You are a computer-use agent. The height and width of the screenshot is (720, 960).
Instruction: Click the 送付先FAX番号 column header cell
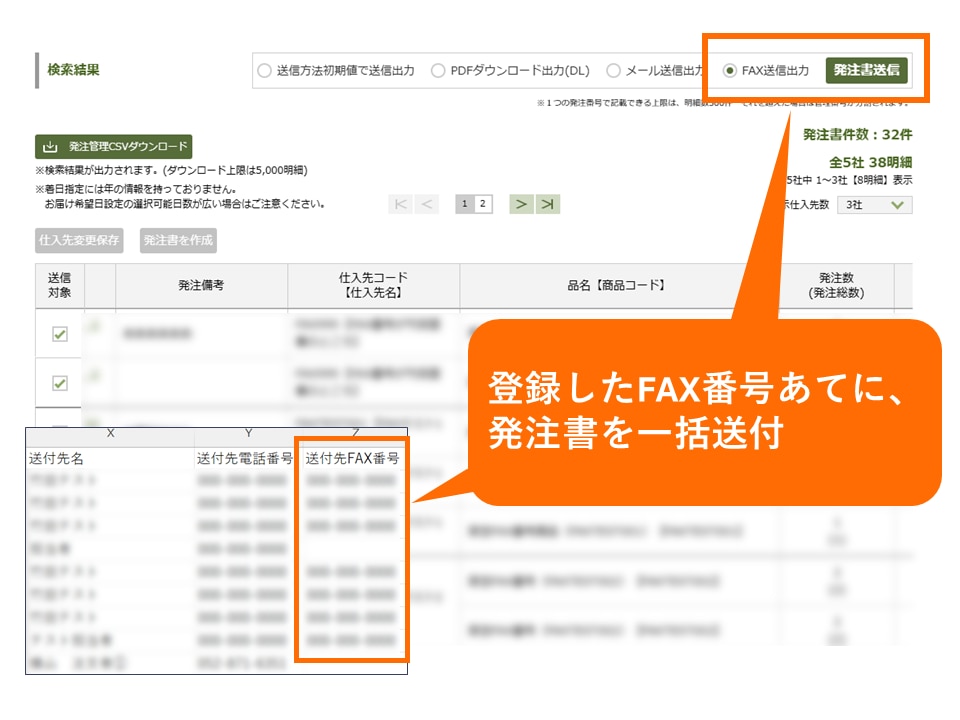pyautogui.click(x=352, y=459)
